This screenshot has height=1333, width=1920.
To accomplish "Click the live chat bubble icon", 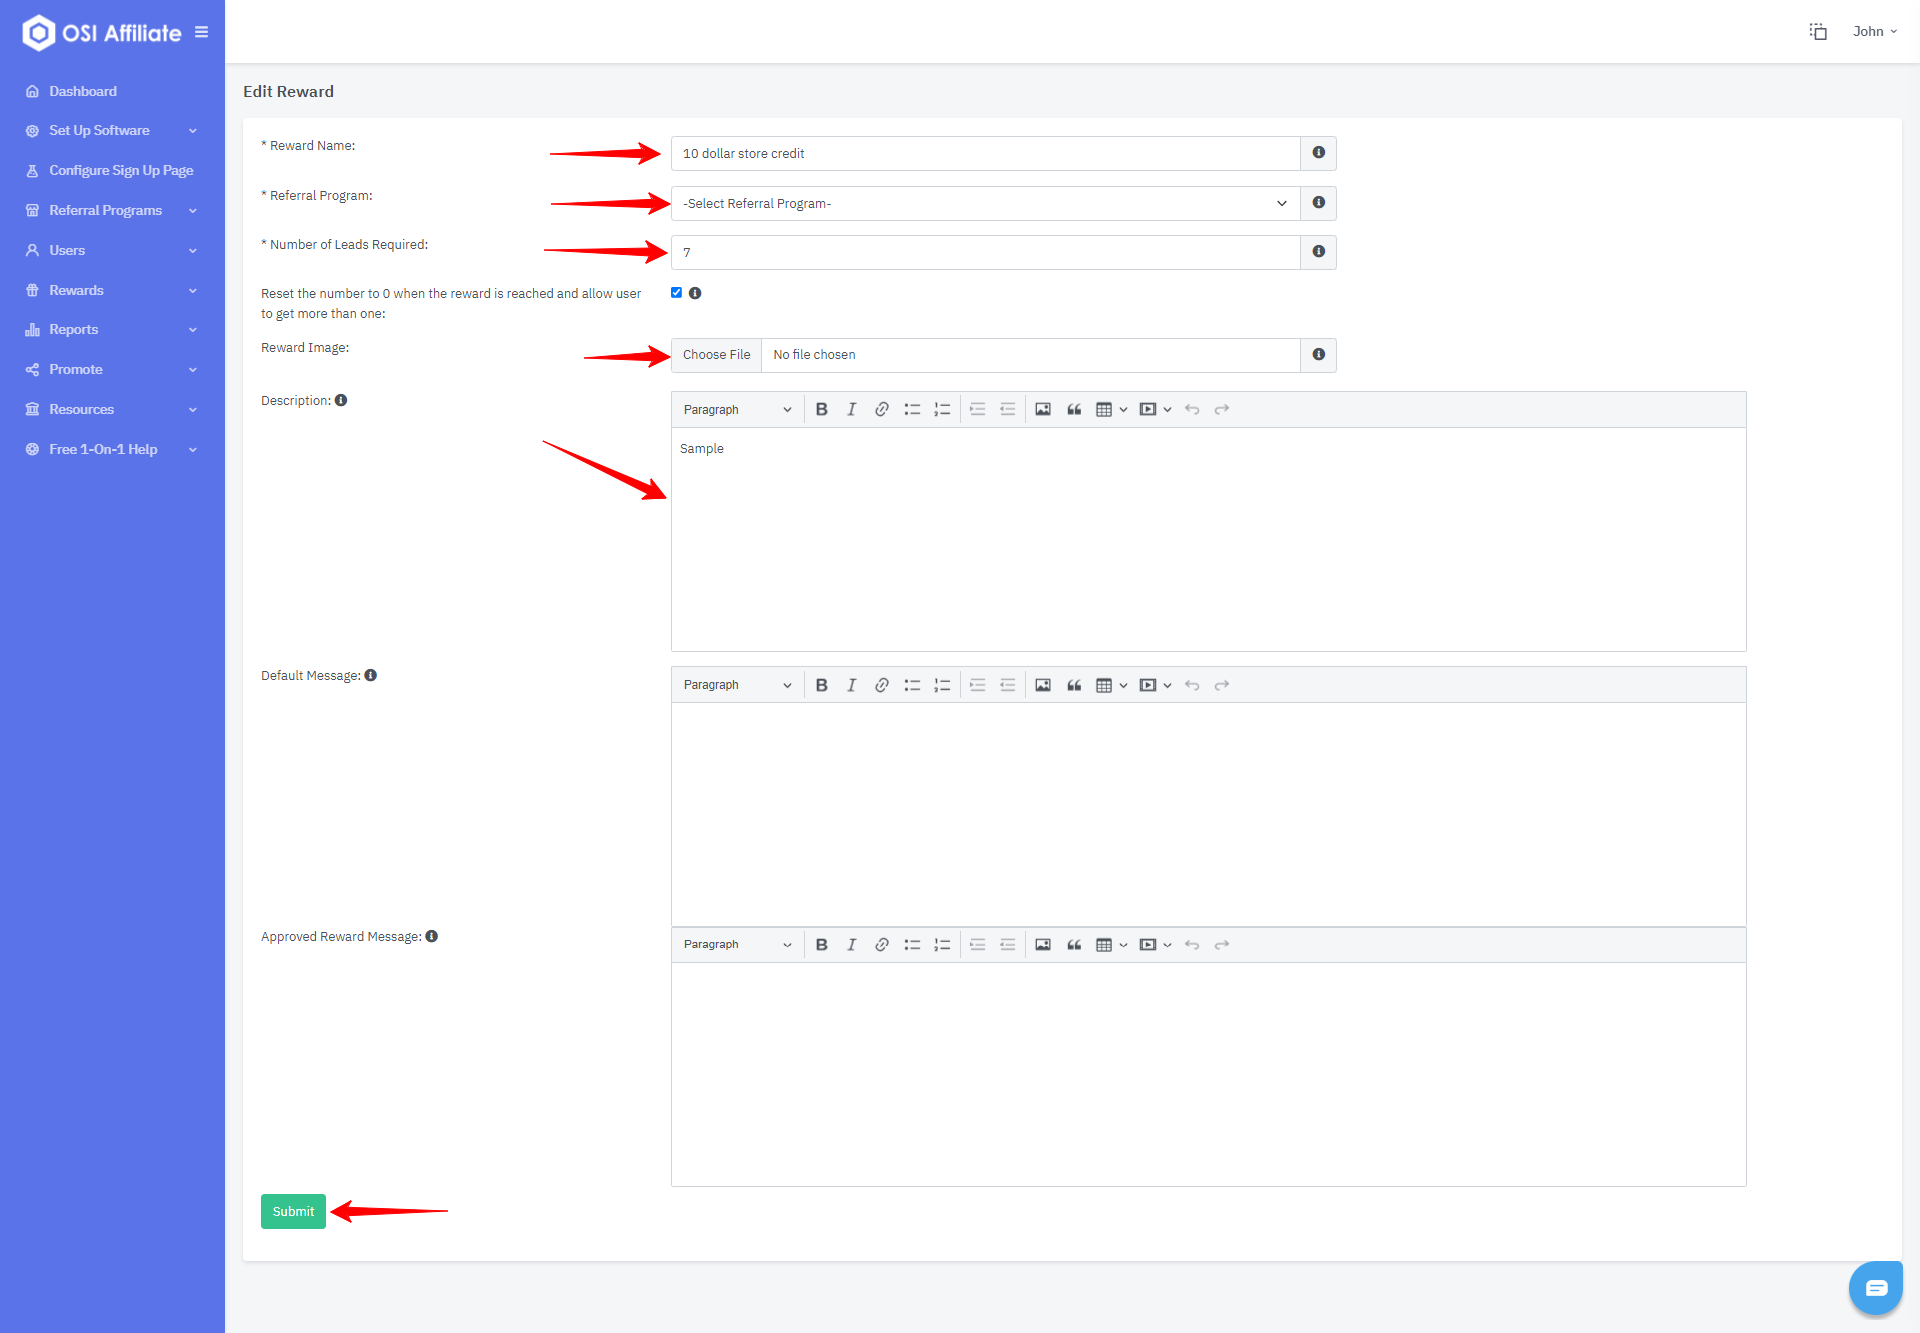I will point(1875,1287).
